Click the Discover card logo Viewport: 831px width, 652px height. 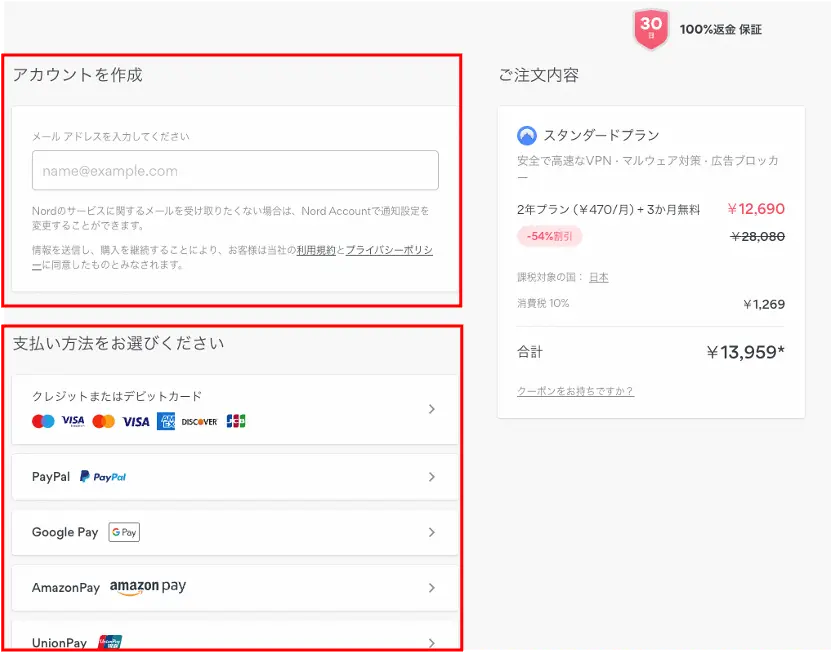(x=199, y=422)
